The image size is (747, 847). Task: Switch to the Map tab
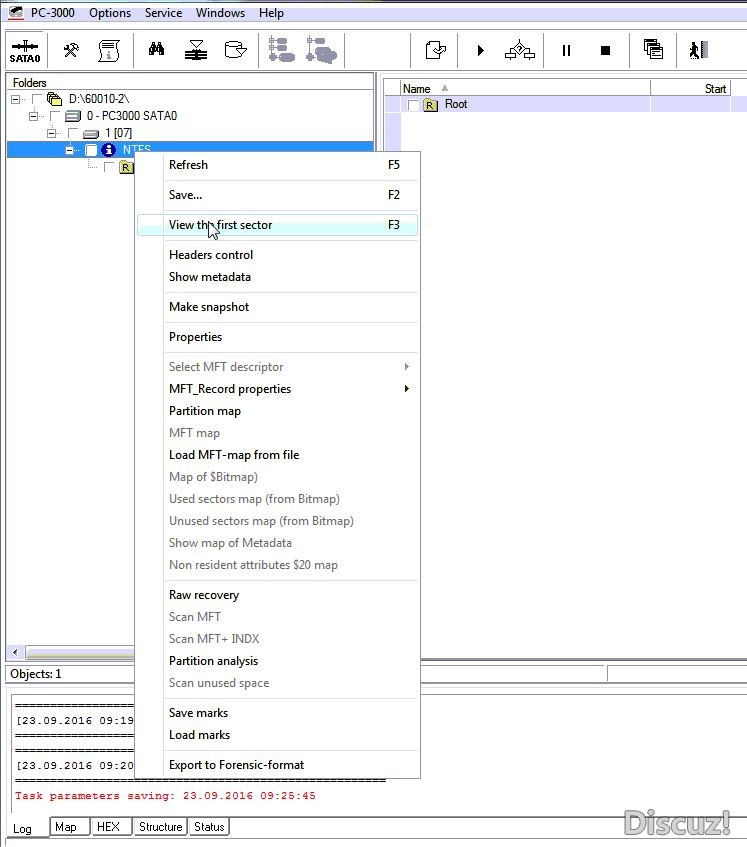tap(69, 827)
